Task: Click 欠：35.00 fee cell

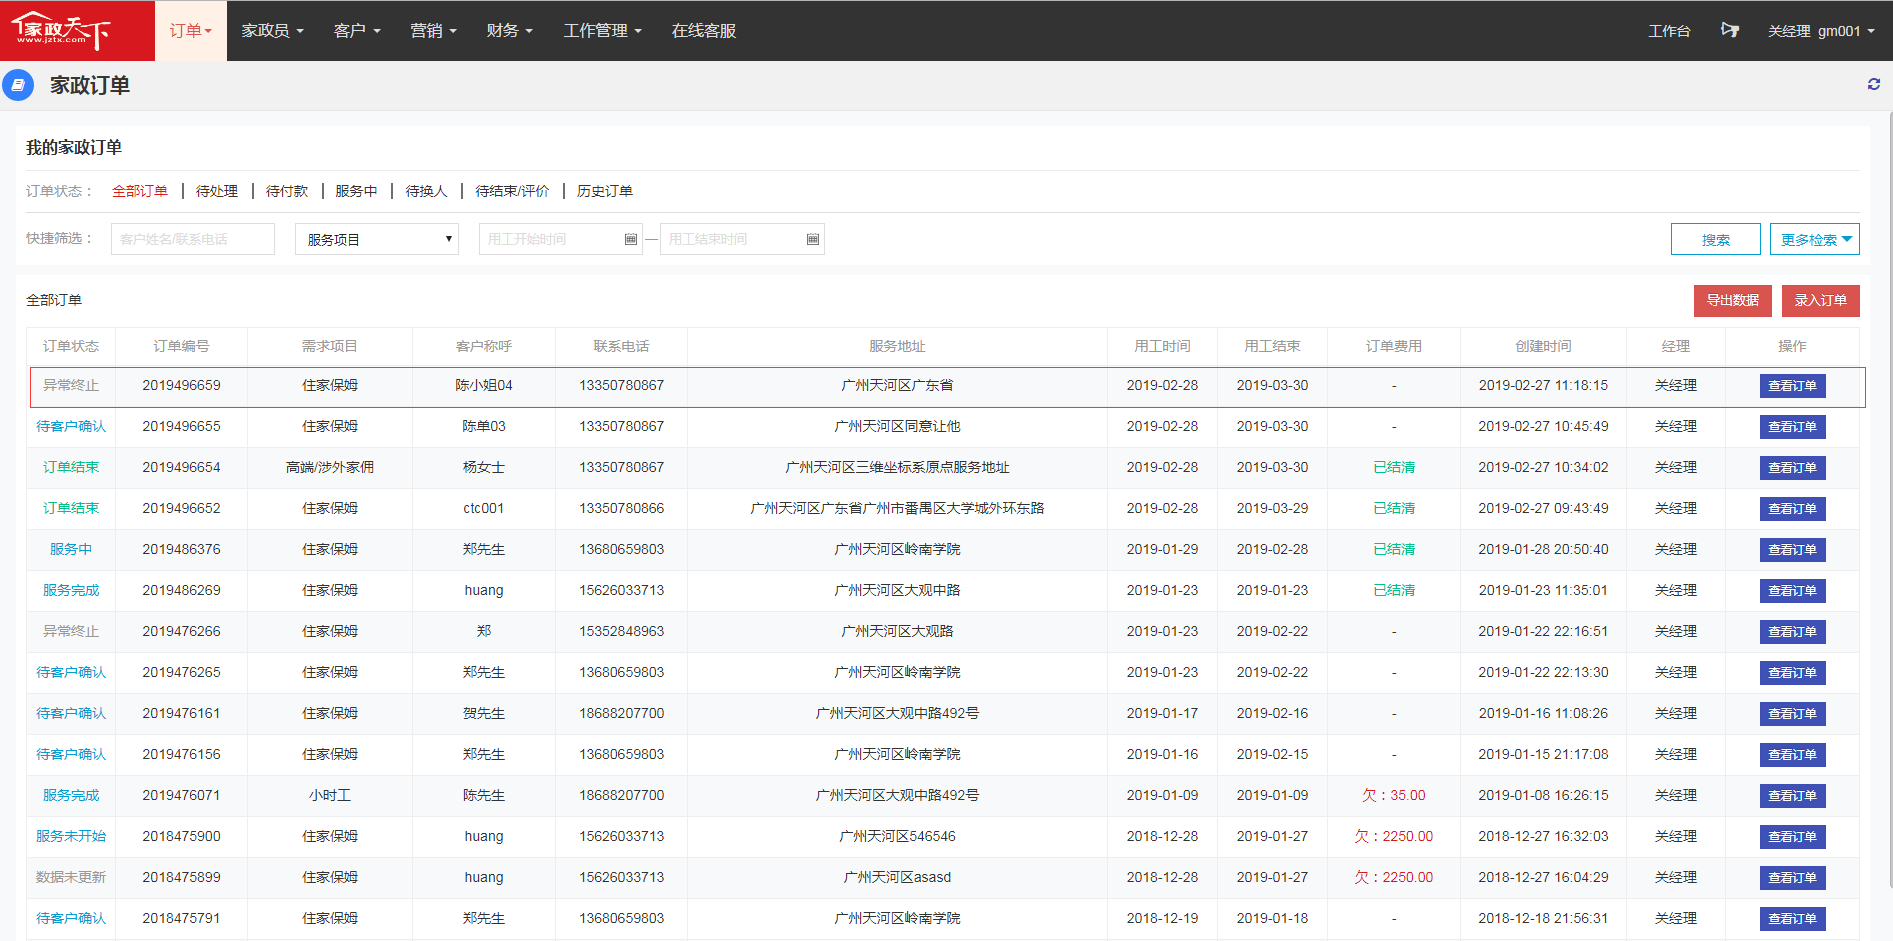Action: 1394,795
